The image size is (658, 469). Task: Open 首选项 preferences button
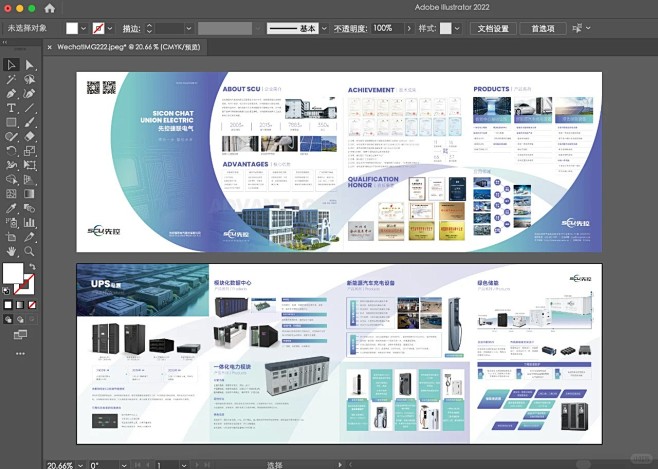pos(542,29)
